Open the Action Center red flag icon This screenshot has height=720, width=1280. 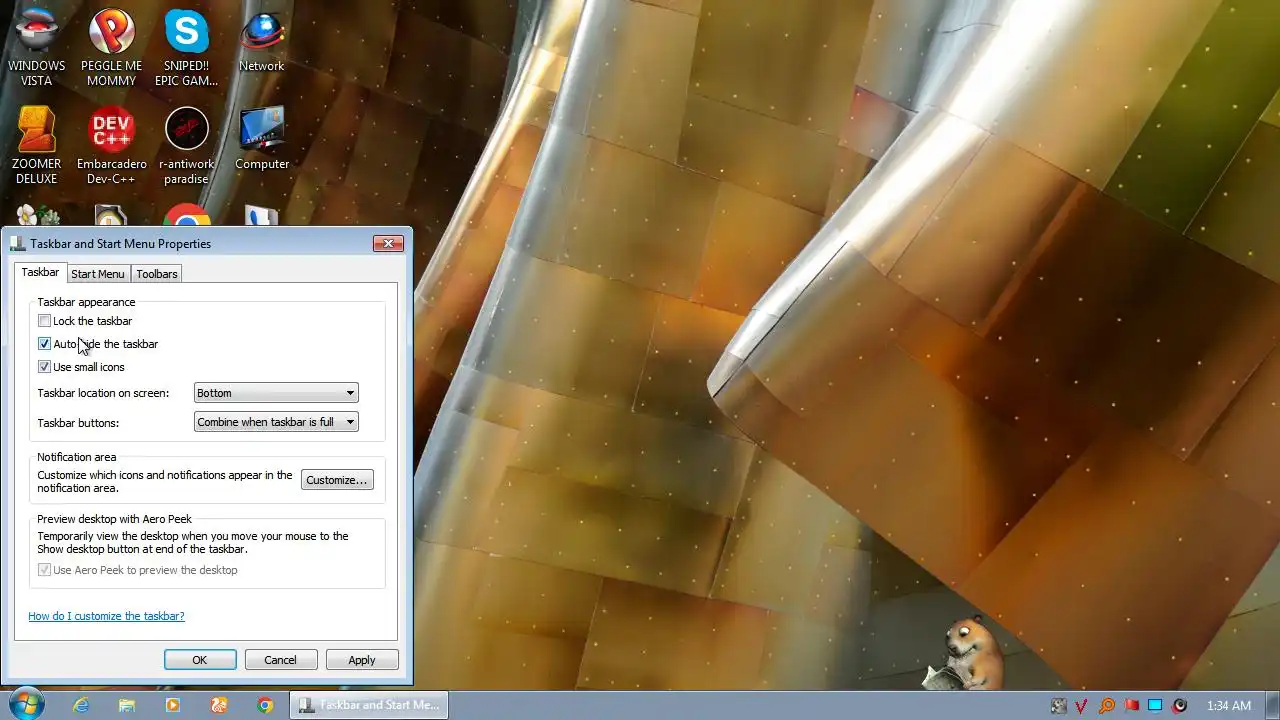[1131, 706]
